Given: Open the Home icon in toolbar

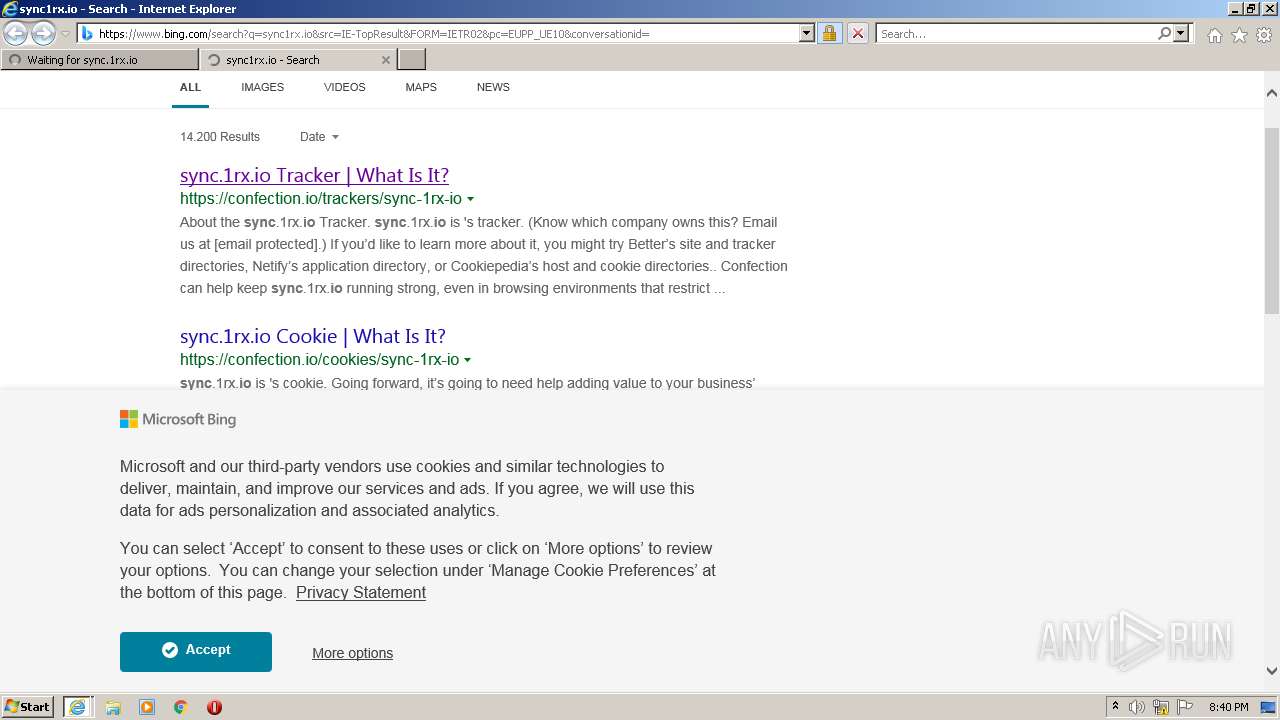Looking at the screenshot, I should click(x=1214, y=35).
